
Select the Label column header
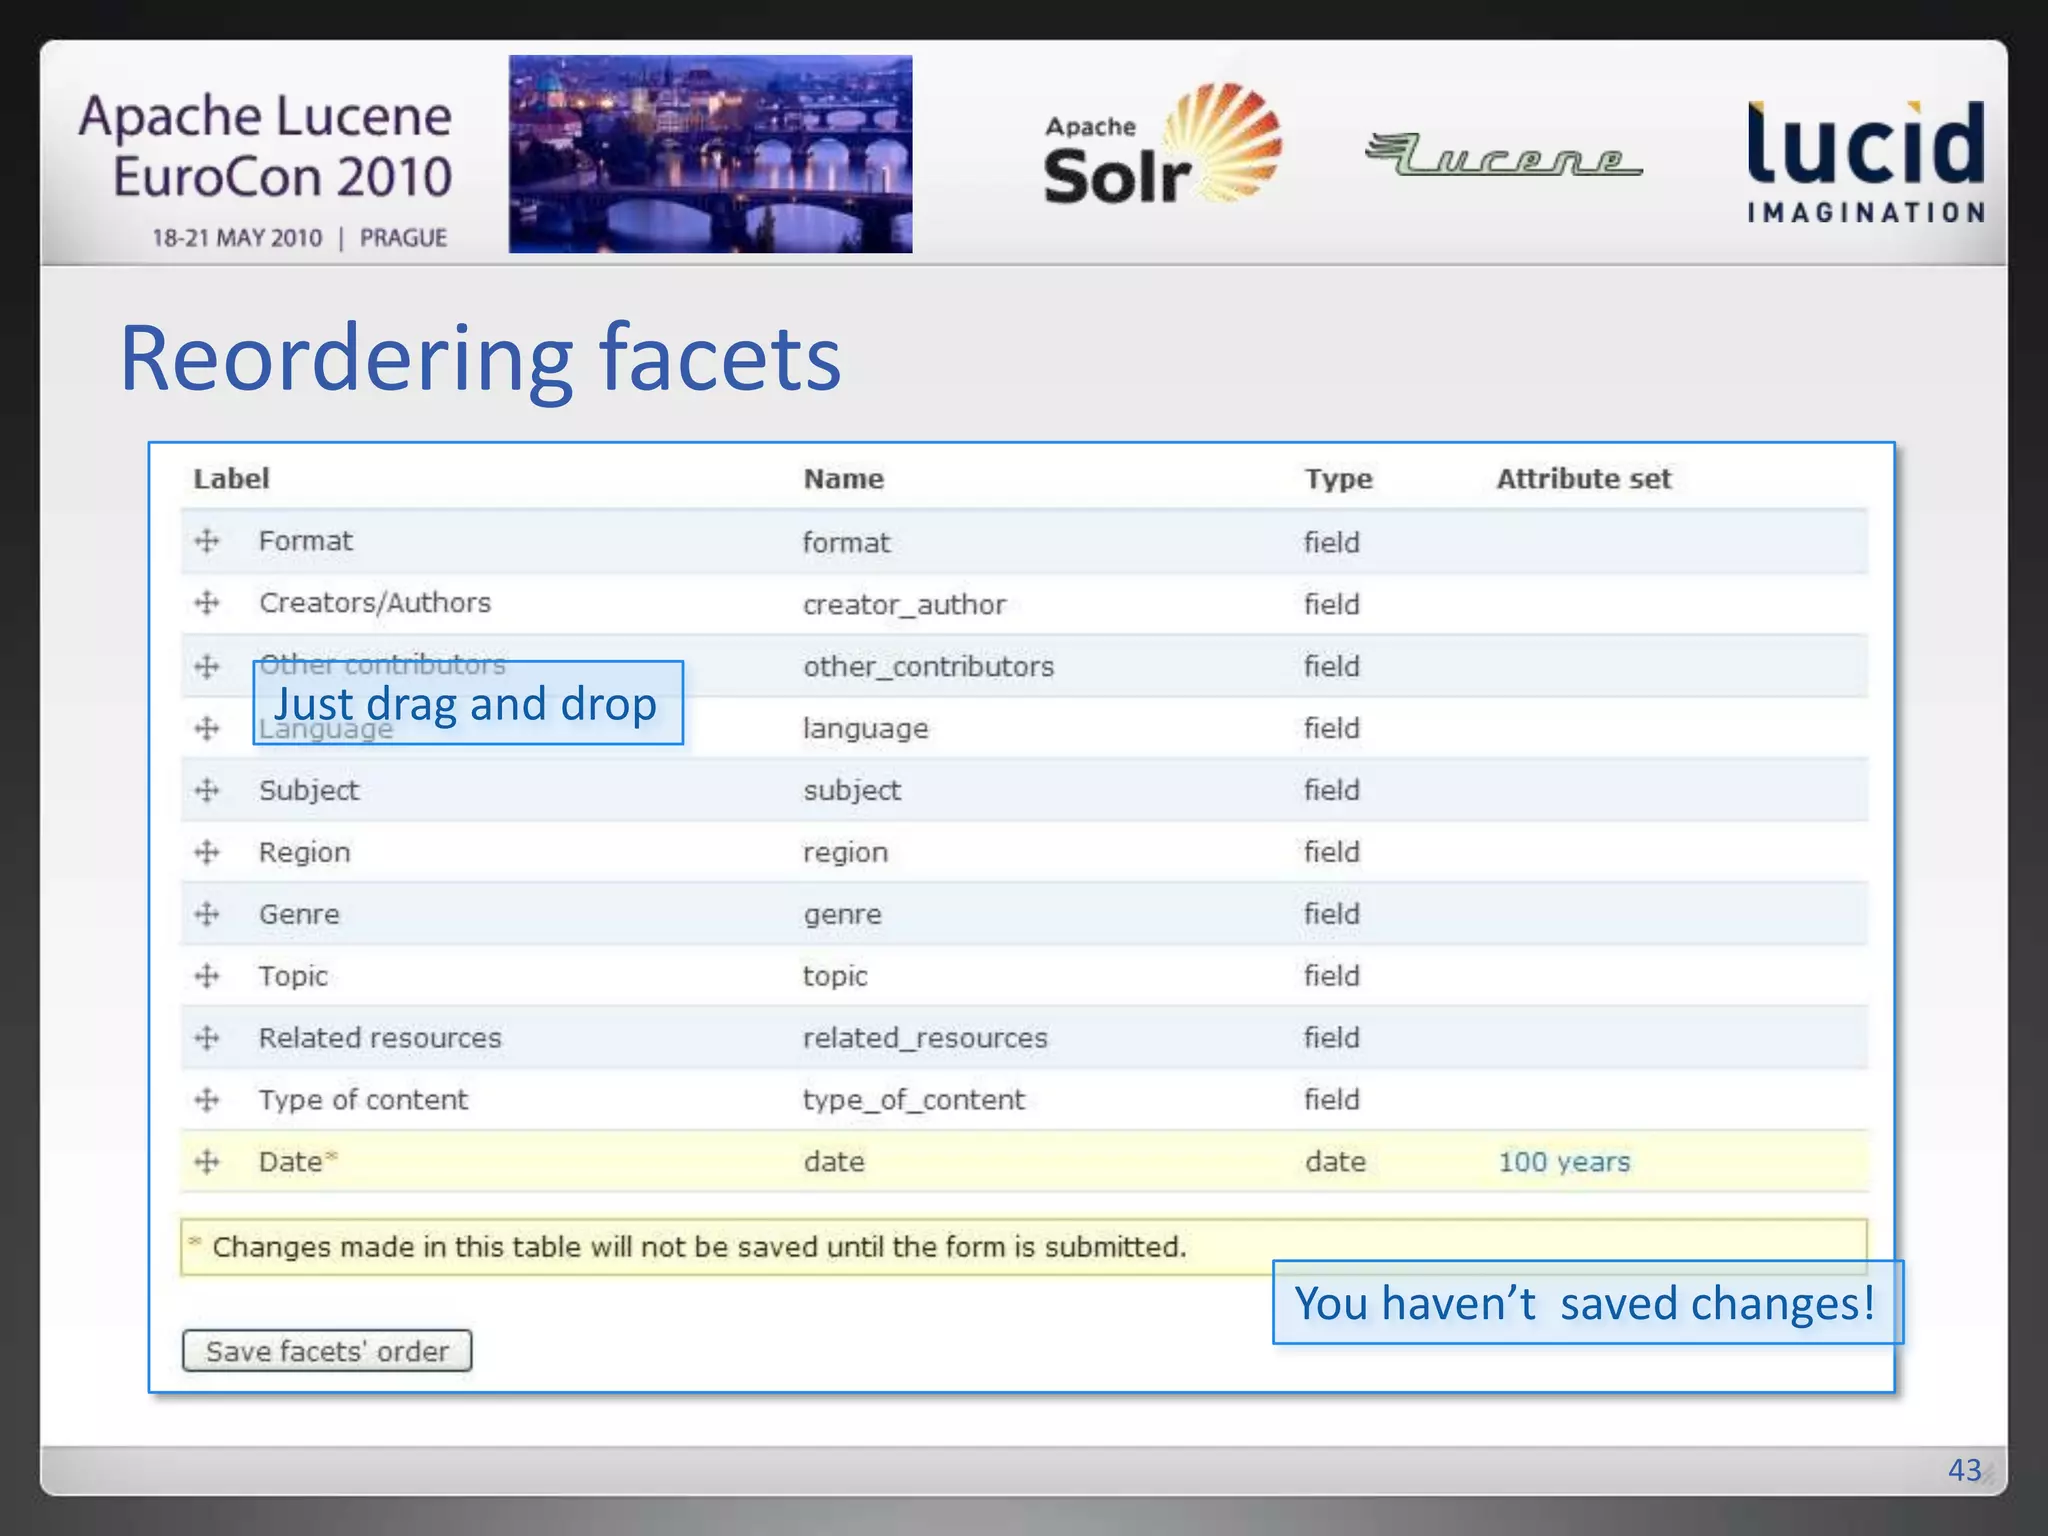click(231, 479)
